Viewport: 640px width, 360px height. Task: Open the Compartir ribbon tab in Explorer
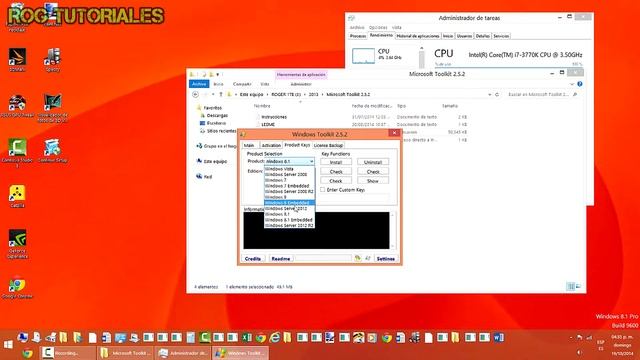point(242,84)
